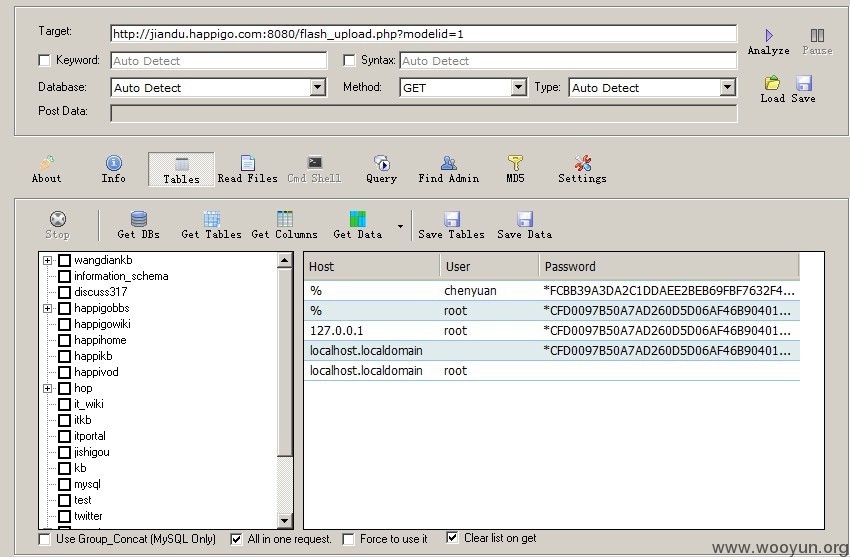Screen dimensions: 850x557
Task: Sort by the Password column header
Action: tap(669, 266)
